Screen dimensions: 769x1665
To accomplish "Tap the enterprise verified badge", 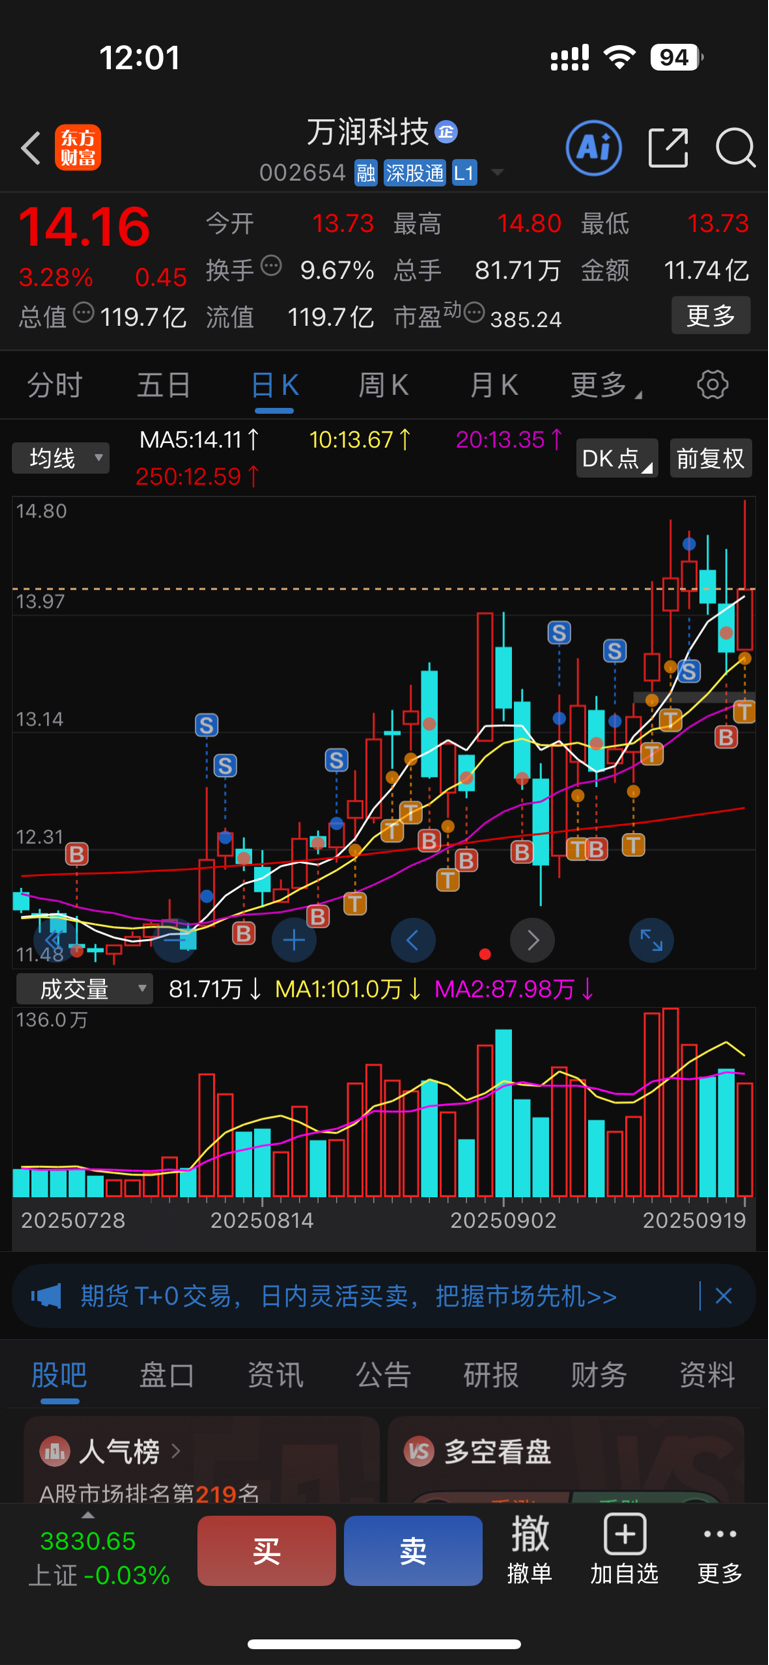I will click(446, 131).
